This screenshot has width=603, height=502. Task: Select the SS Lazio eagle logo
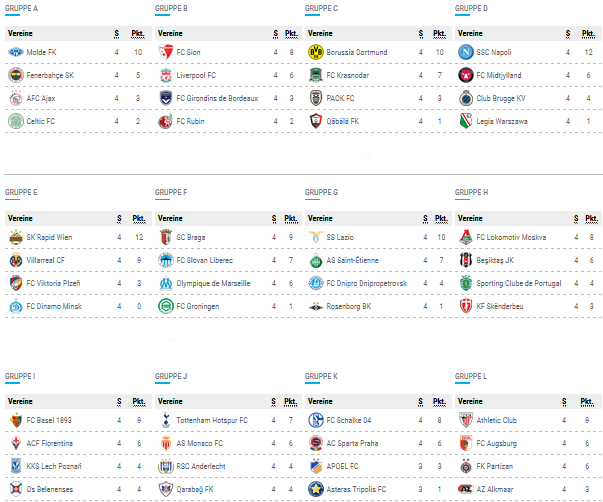pyautogui.click(x=315, y=237)
